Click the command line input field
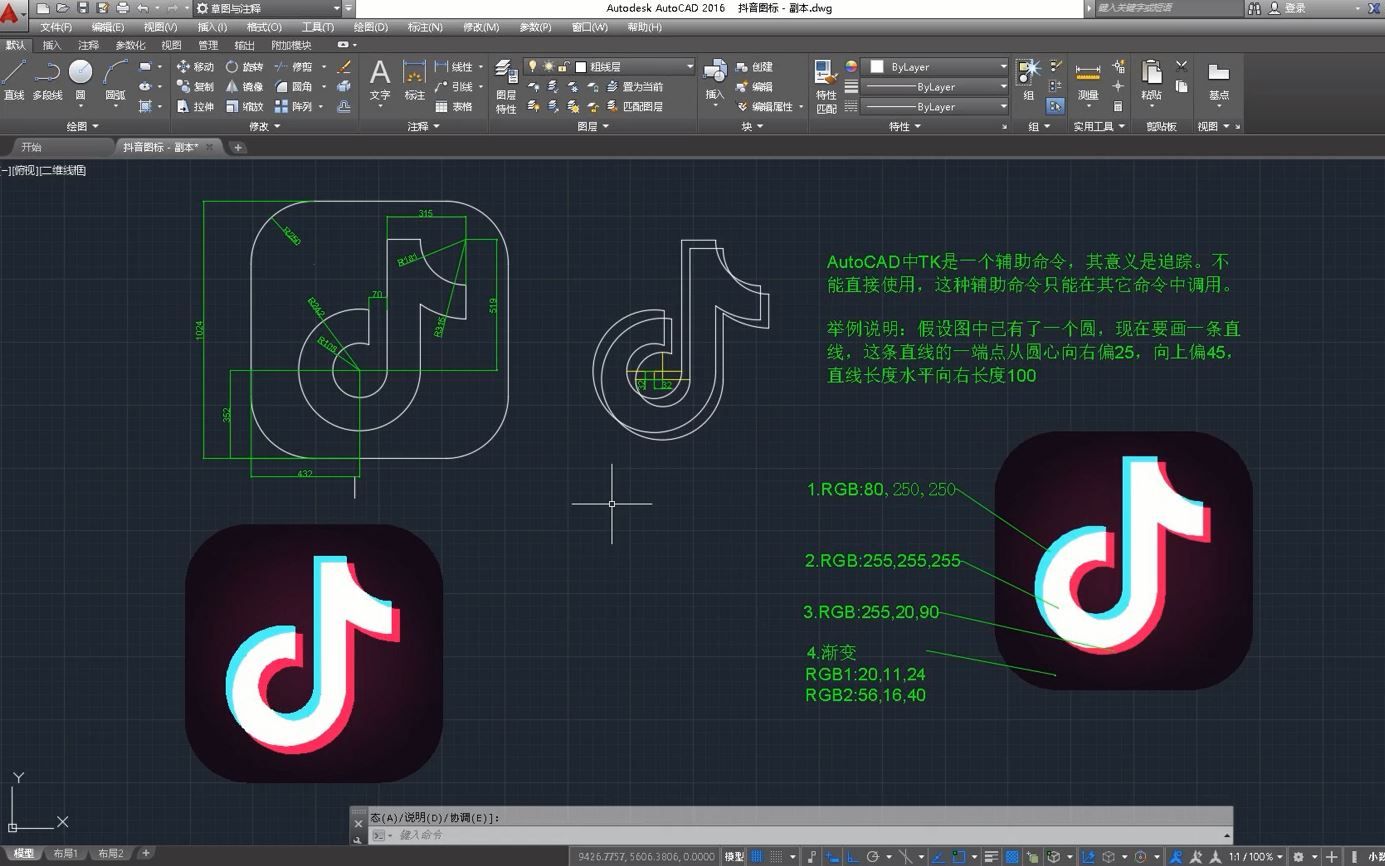This screenshot has height=866, width=1385. [x=800, y=835]
